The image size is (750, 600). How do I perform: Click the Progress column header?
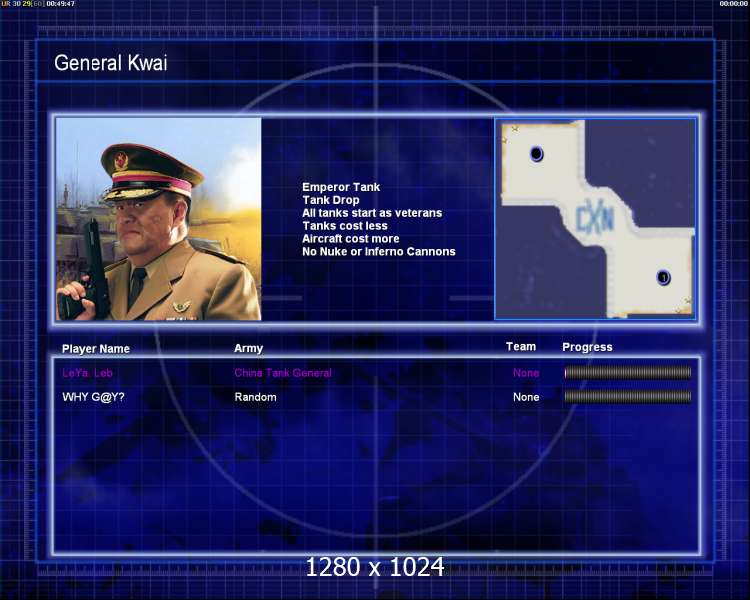(x=587, y=347)
